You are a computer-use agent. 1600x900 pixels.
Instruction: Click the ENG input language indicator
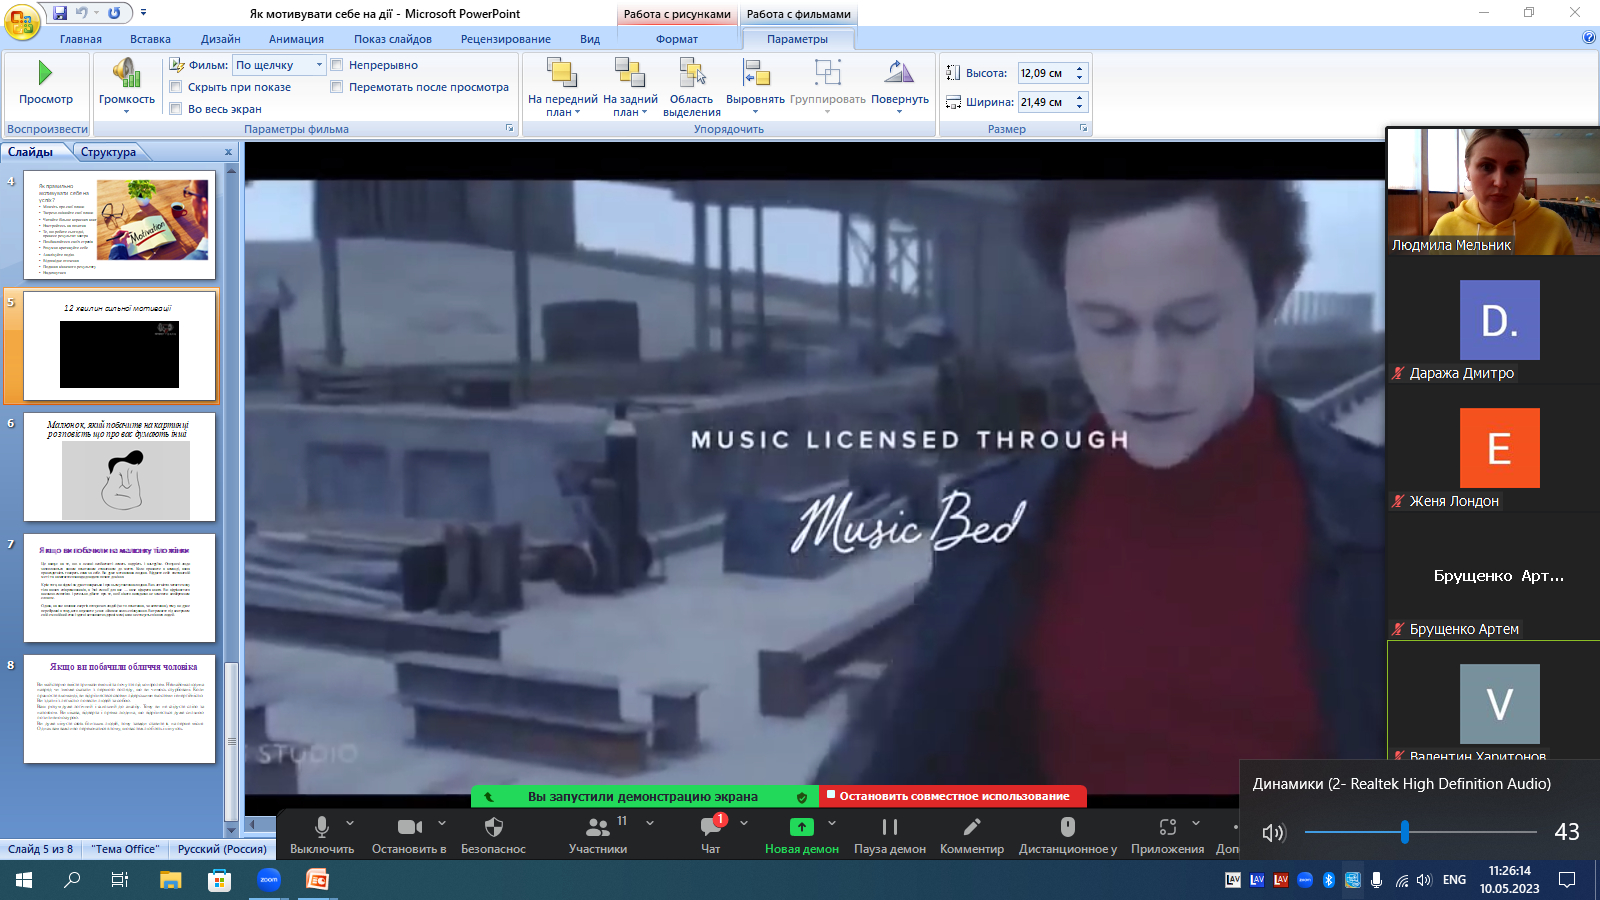click(1455, 880)
